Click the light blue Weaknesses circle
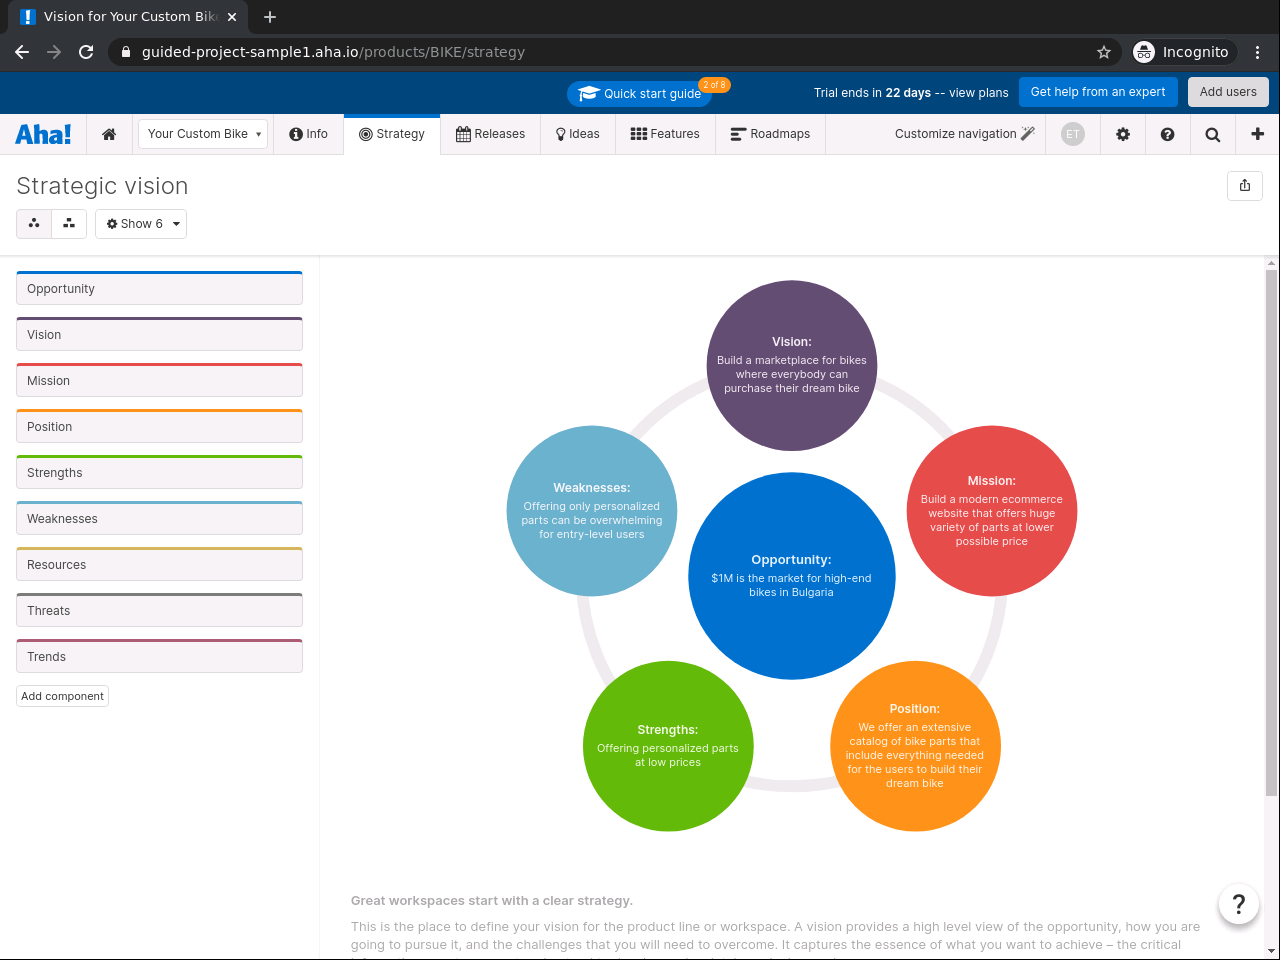Screen dimensions: 1280x960 pyautogui.click(x=592, y=511)
